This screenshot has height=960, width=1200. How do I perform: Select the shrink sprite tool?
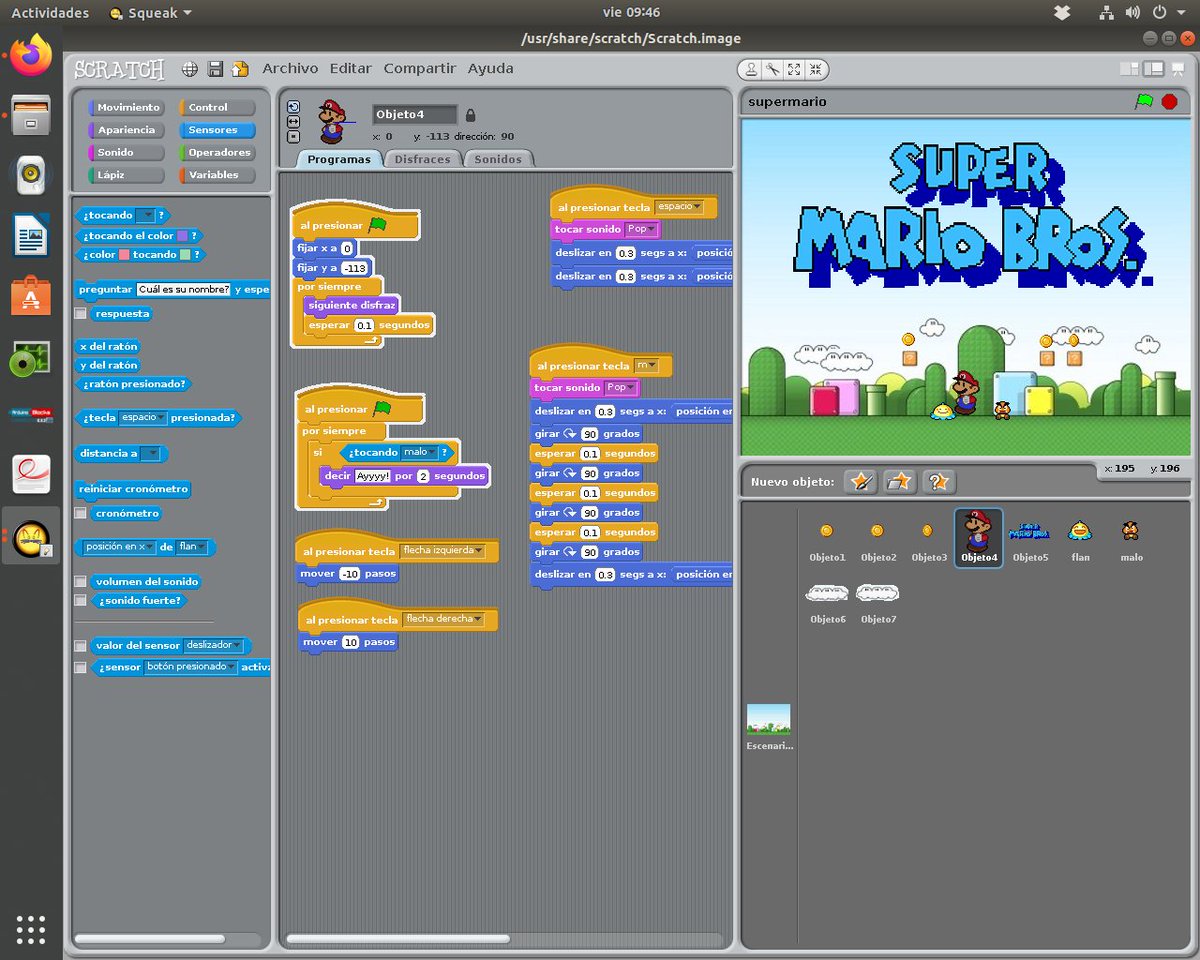click(x=816, y=70)
